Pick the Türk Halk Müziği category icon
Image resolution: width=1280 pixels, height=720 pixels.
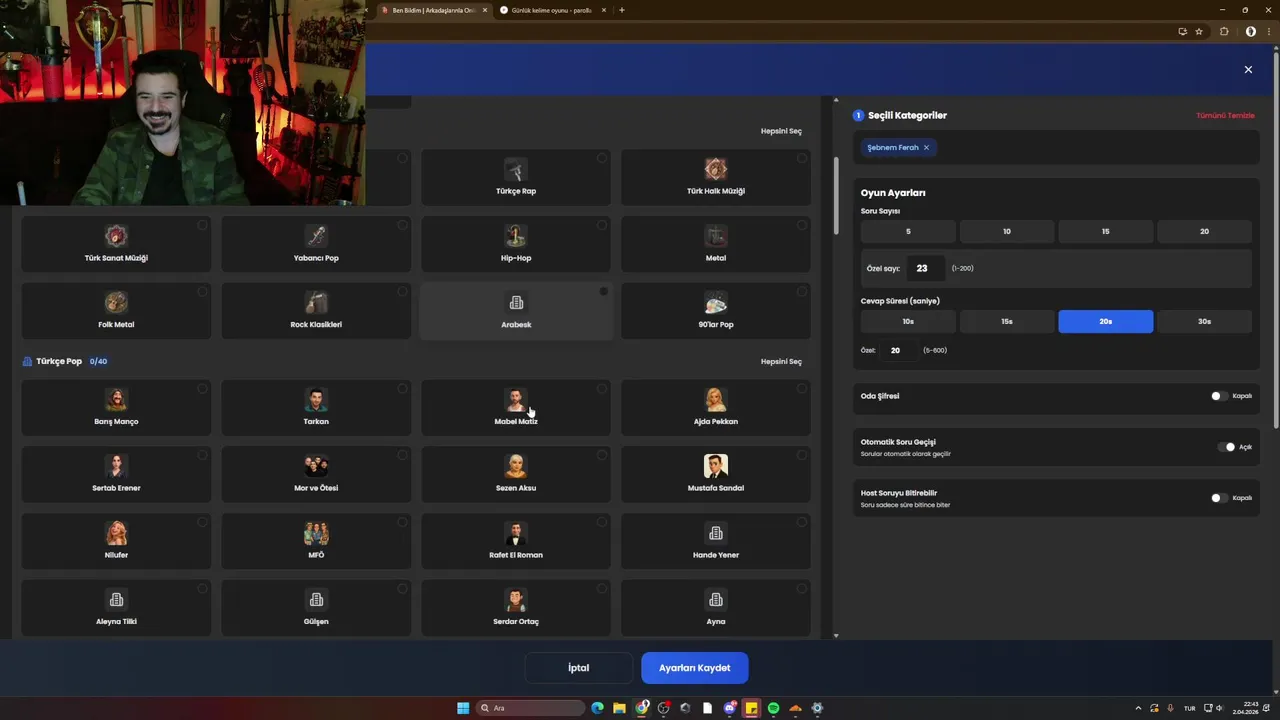pyautogui.click(x=716, y=169)
